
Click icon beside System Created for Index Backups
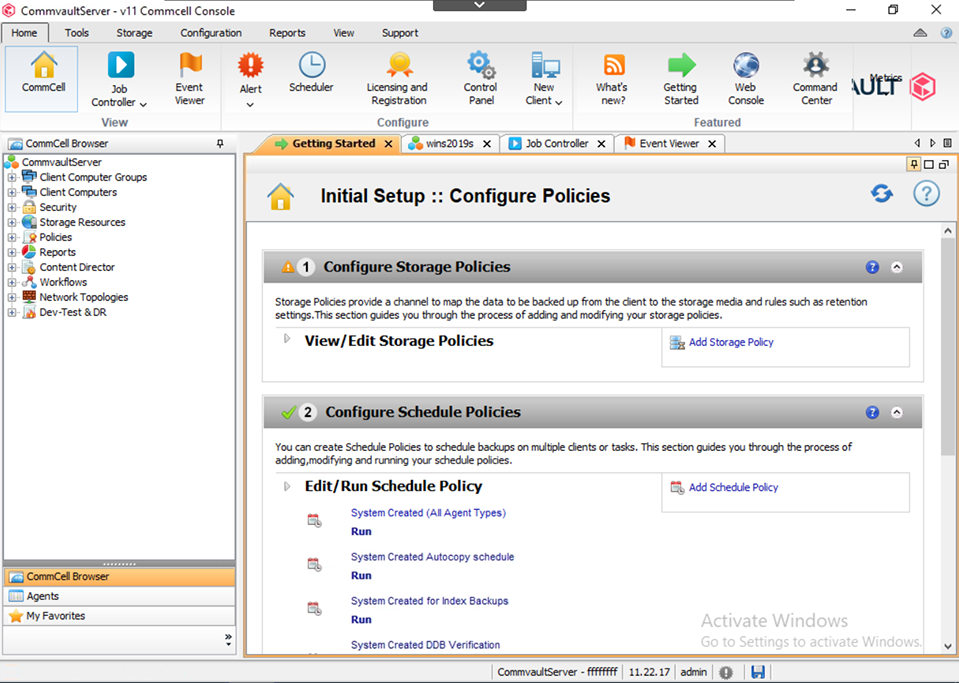click(x=314, y=608)
